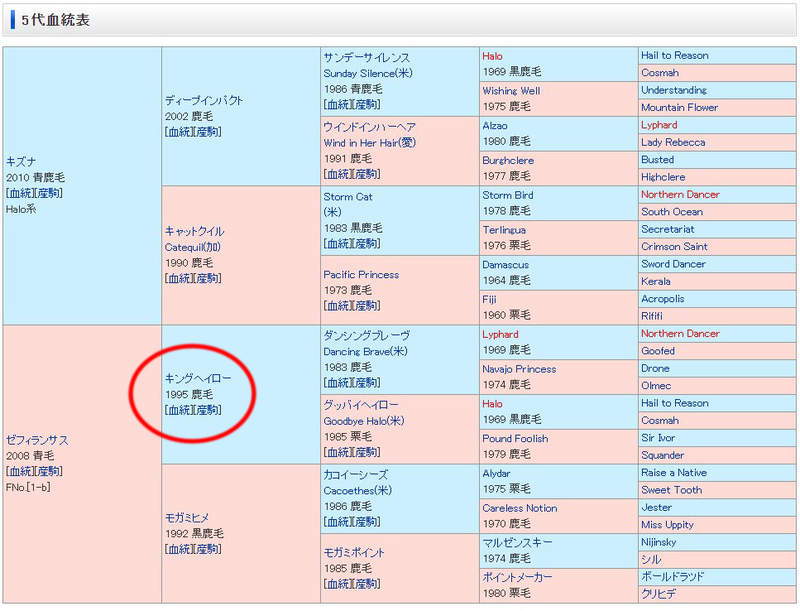Image resolution: width=800 pixels, height=611 pixels.
Task: Open the キズナ horse link
Action: click(23, 161)
